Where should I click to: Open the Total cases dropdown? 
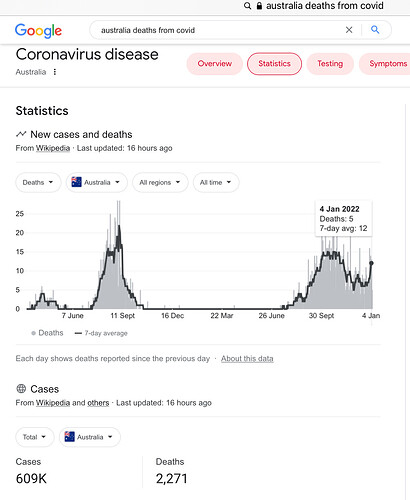(x=35, y=437)
